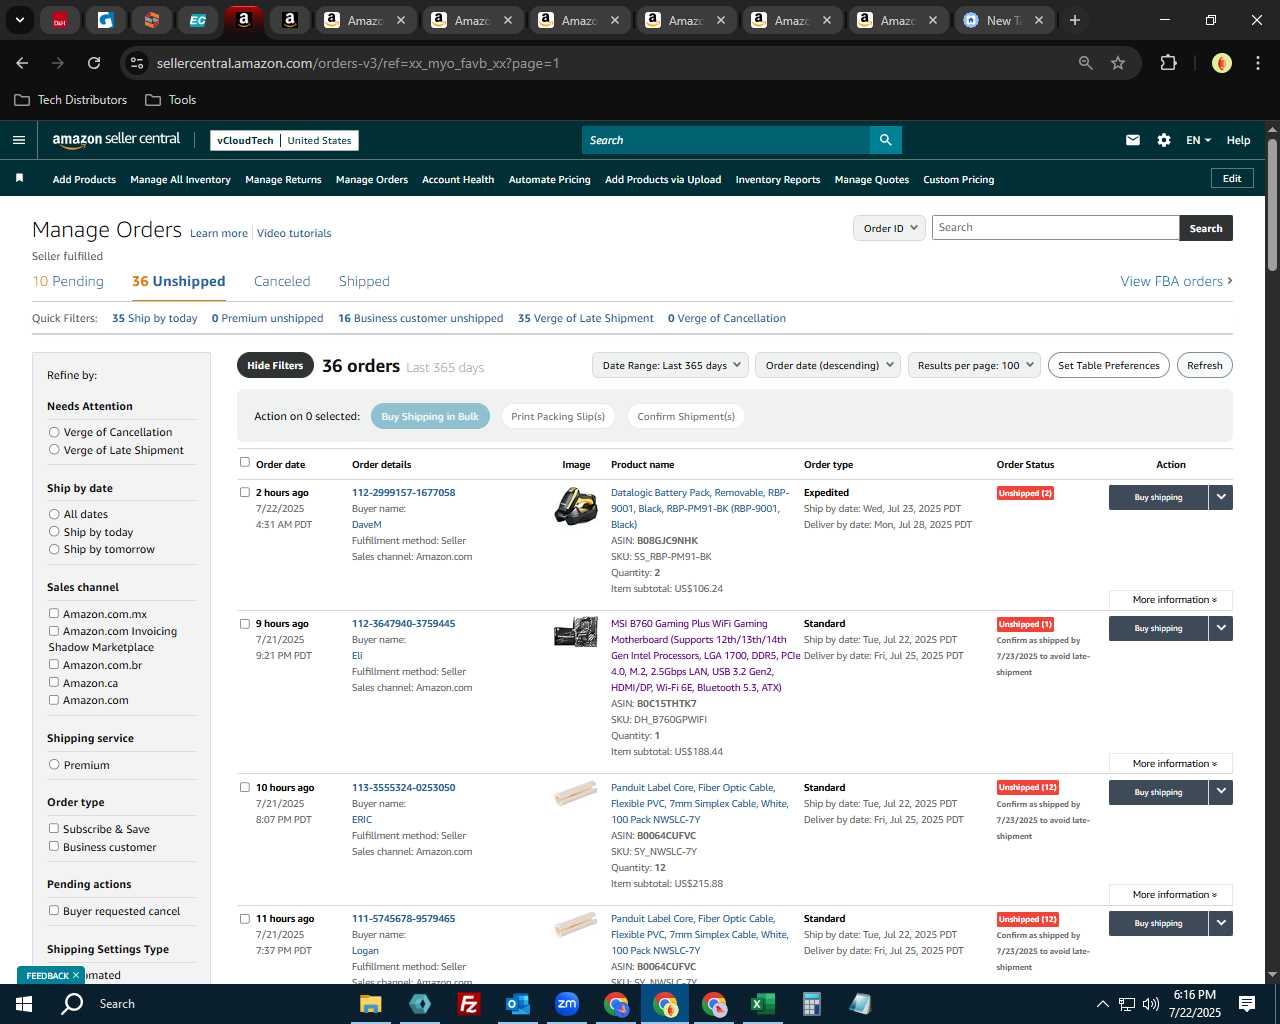Screen dimensions: 1280x1024
Task: Open the Chrome profile avatar
Action: [x=1221, y=63]
